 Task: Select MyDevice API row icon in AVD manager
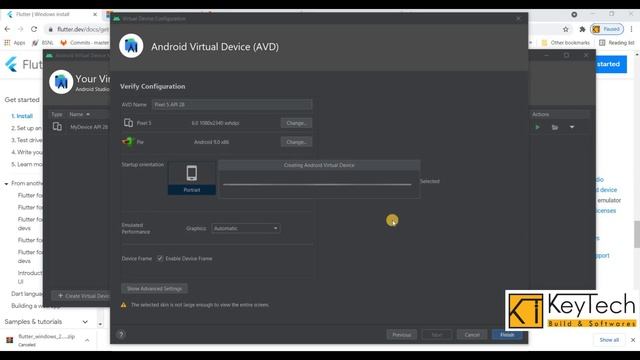point(57,127)
